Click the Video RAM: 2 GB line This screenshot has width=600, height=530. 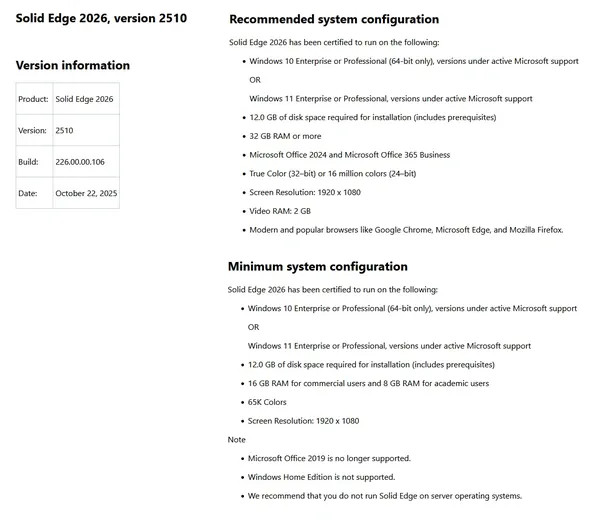point(280,211)
